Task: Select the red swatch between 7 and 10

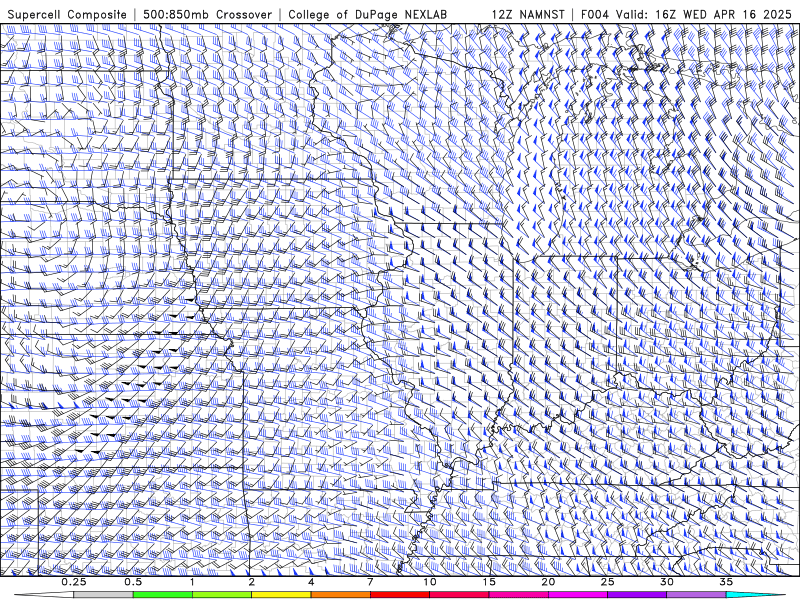Action: click(400, 595)
